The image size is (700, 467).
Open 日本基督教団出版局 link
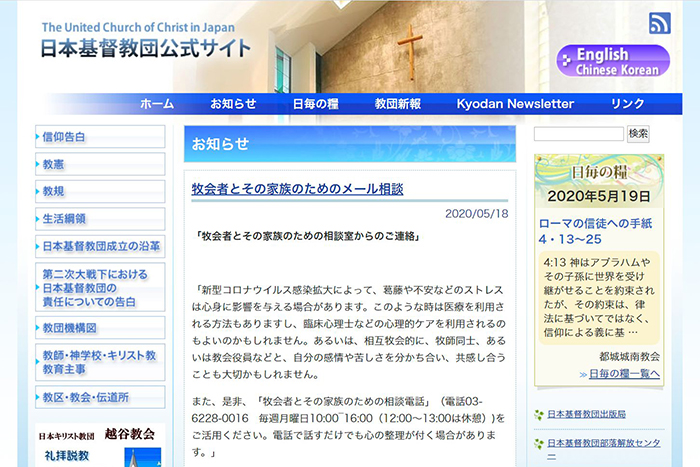pyautogui.click(x=586, y=414)
